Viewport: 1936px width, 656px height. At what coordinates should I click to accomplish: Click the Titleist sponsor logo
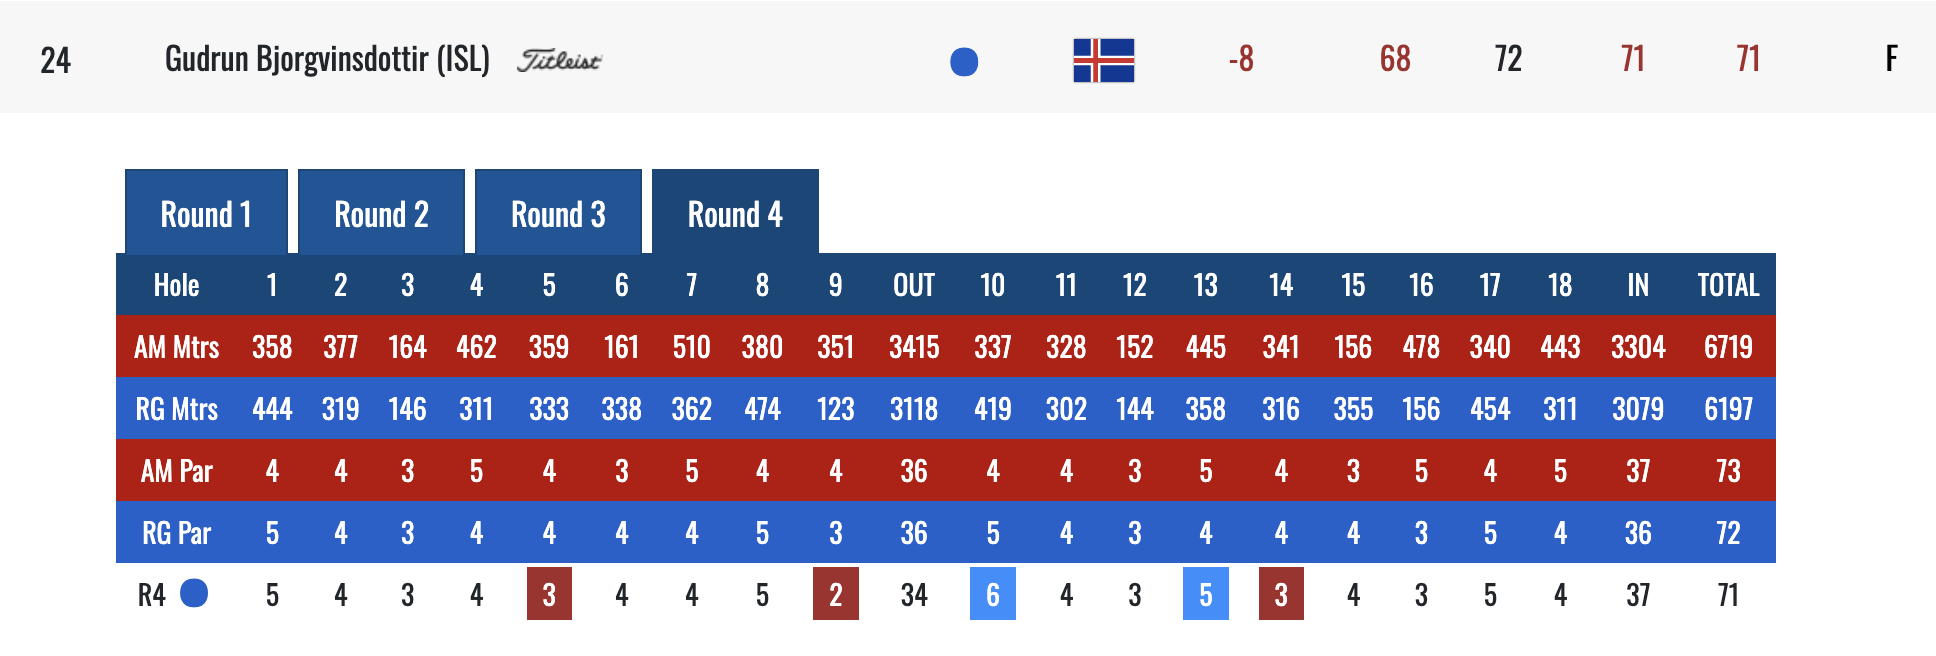coord(559,61)
